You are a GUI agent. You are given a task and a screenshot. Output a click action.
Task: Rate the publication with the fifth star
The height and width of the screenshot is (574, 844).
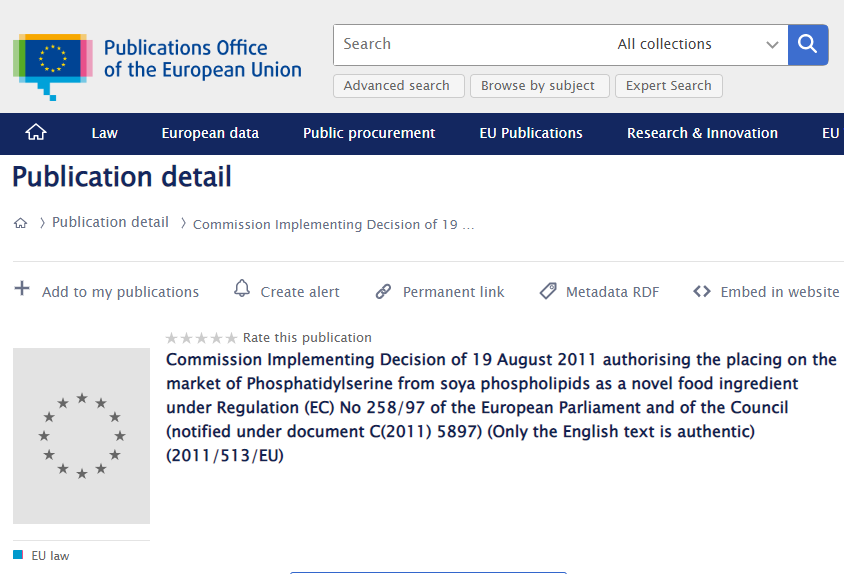(231, 338)
